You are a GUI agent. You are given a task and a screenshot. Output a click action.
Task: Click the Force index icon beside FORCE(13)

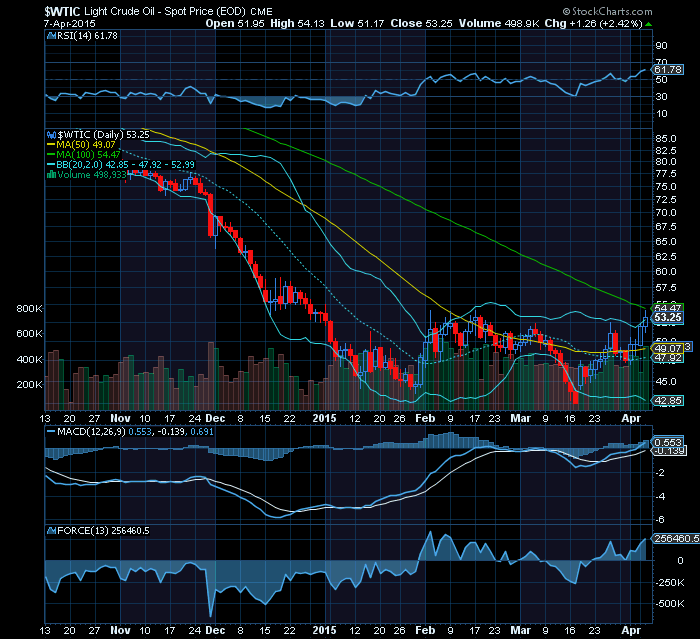click(x=51, y=530)
